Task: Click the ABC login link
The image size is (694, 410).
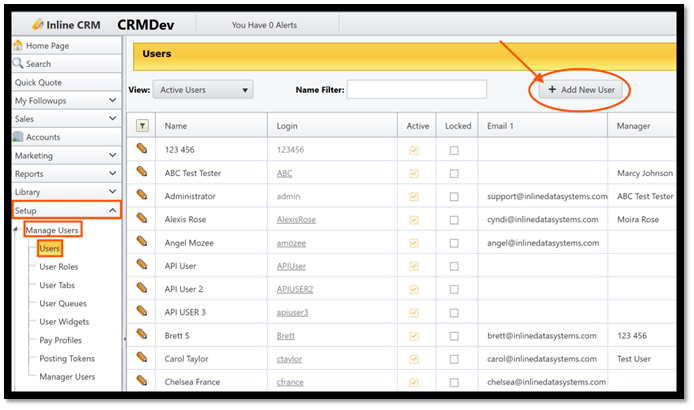Action: pos(285,173)
